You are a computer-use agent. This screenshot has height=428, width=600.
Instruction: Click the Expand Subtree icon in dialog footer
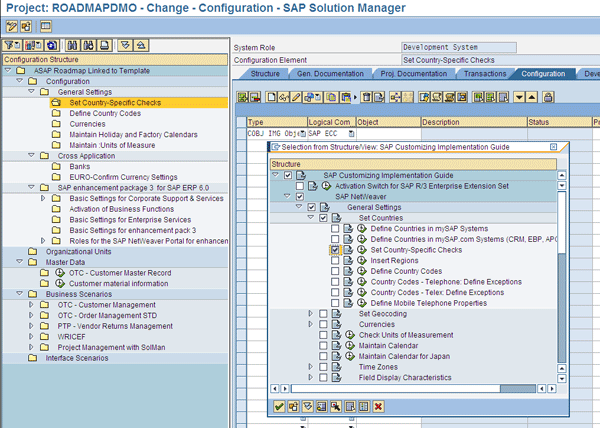(x=308, y=407)
